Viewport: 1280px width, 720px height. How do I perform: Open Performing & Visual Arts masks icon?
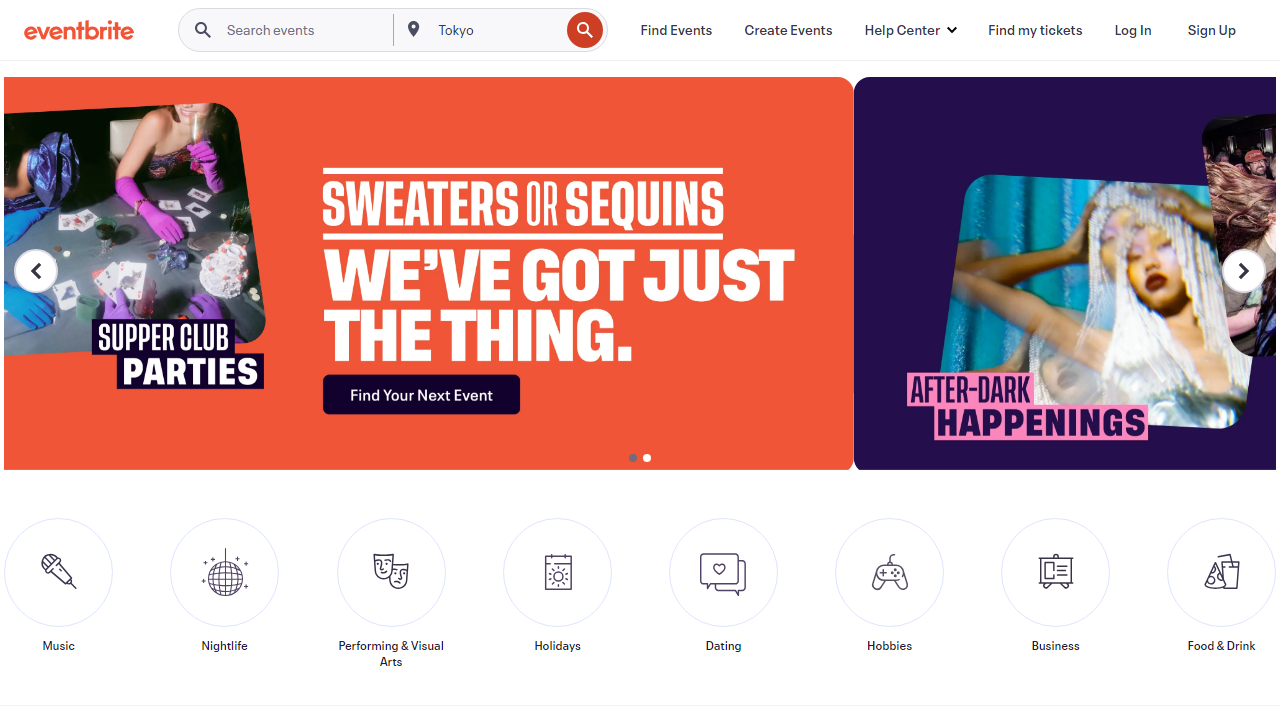tap(391, 572)
